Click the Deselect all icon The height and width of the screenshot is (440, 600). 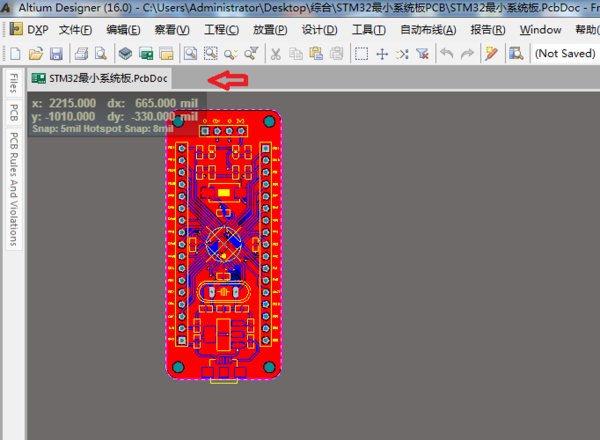(402, 54)
